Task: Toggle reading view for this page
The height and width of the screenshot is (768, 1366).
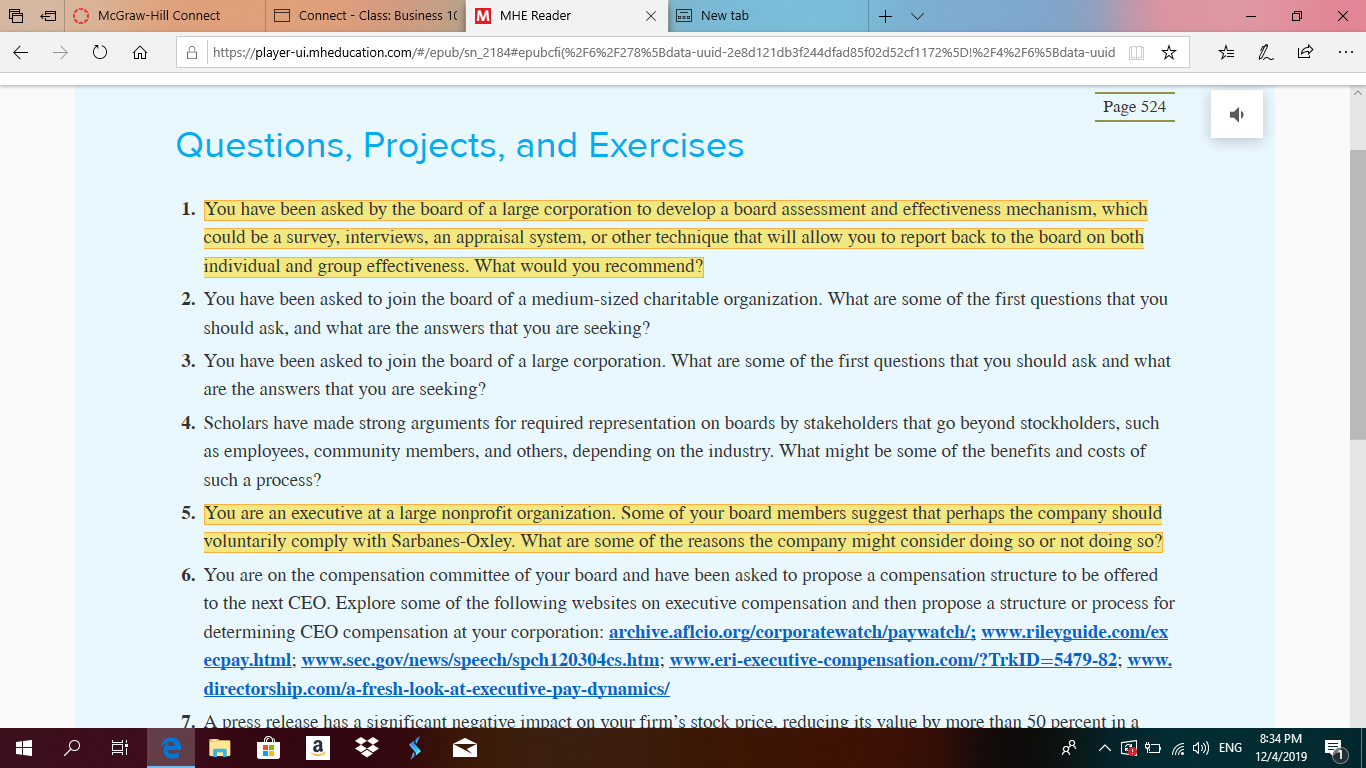Action: click(1136, 52)
